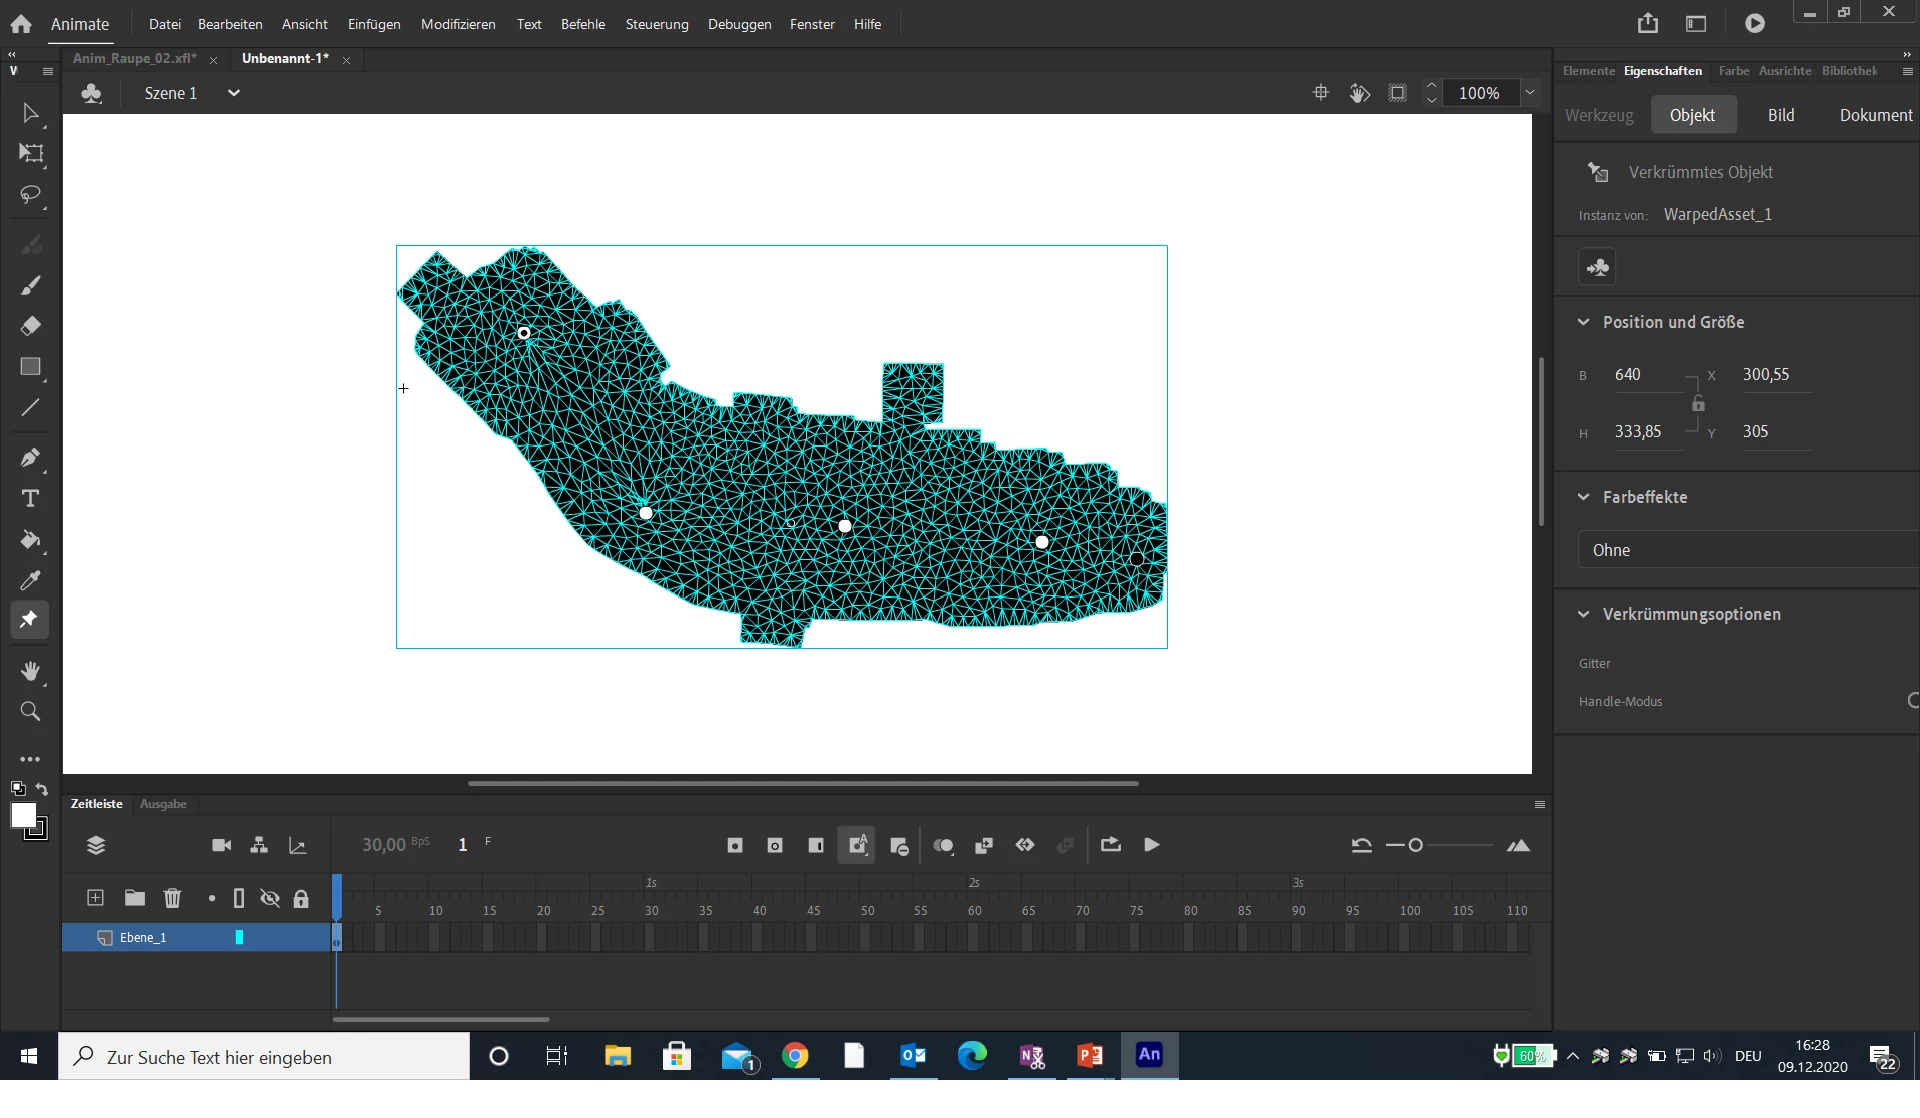The width and height of the screenshot is (1920, 1118).
Task: Select the Asset Warp pin tool
Action: [30, 620]
